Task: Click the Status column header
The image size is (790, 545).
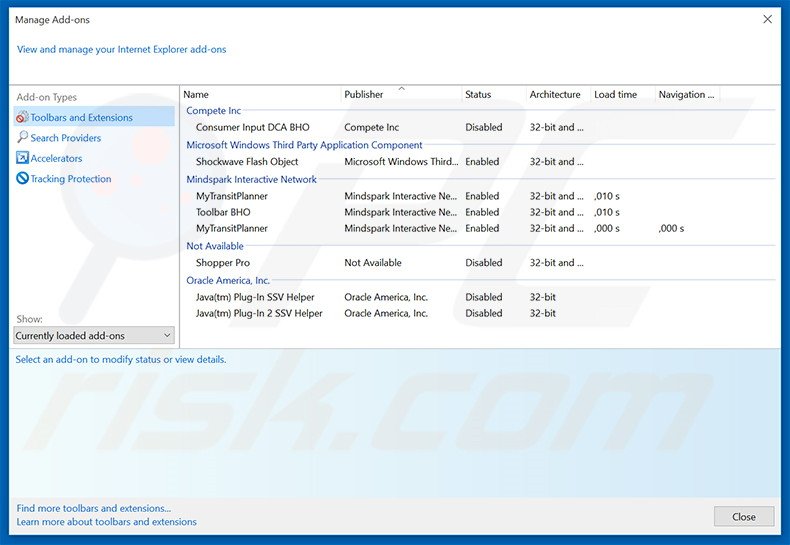Action: 478,95
